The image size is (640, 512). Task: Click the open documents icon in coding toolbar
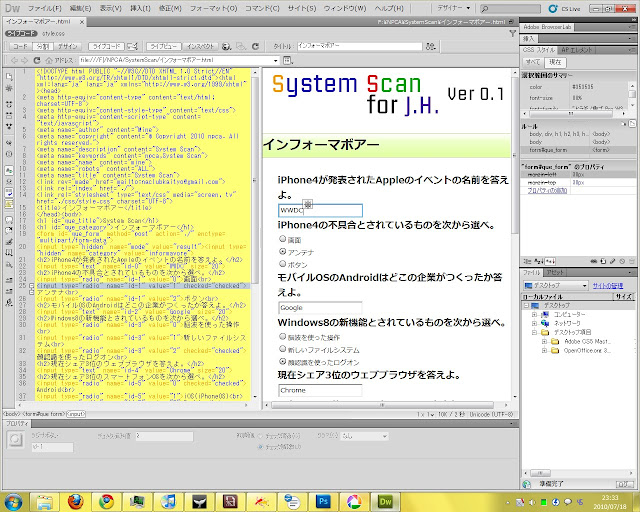click(9, 77)
